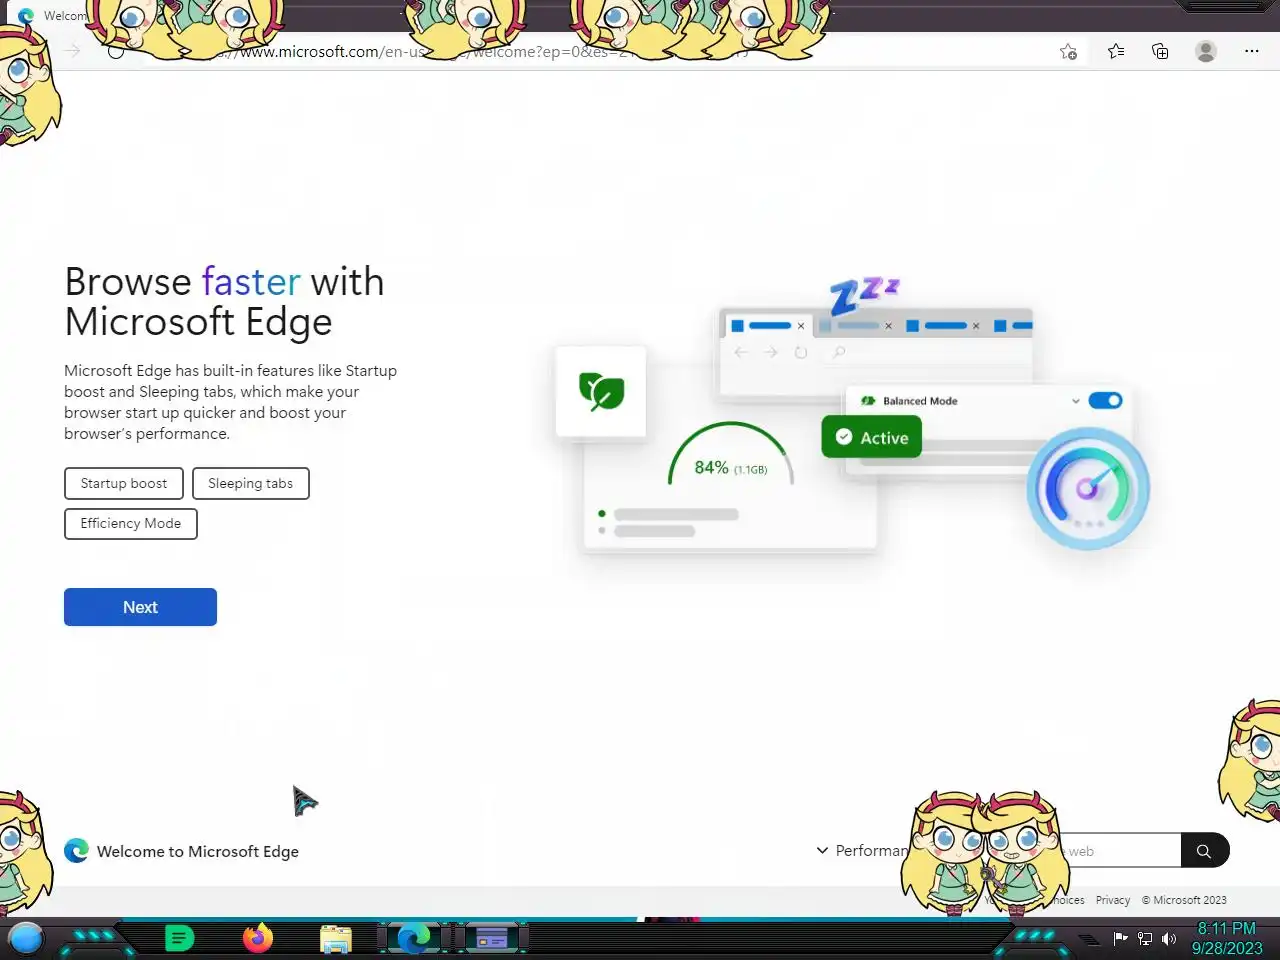Screen dimensions: 1280x960
Task: Click the blue Next button
Action: tap(140, 607)
